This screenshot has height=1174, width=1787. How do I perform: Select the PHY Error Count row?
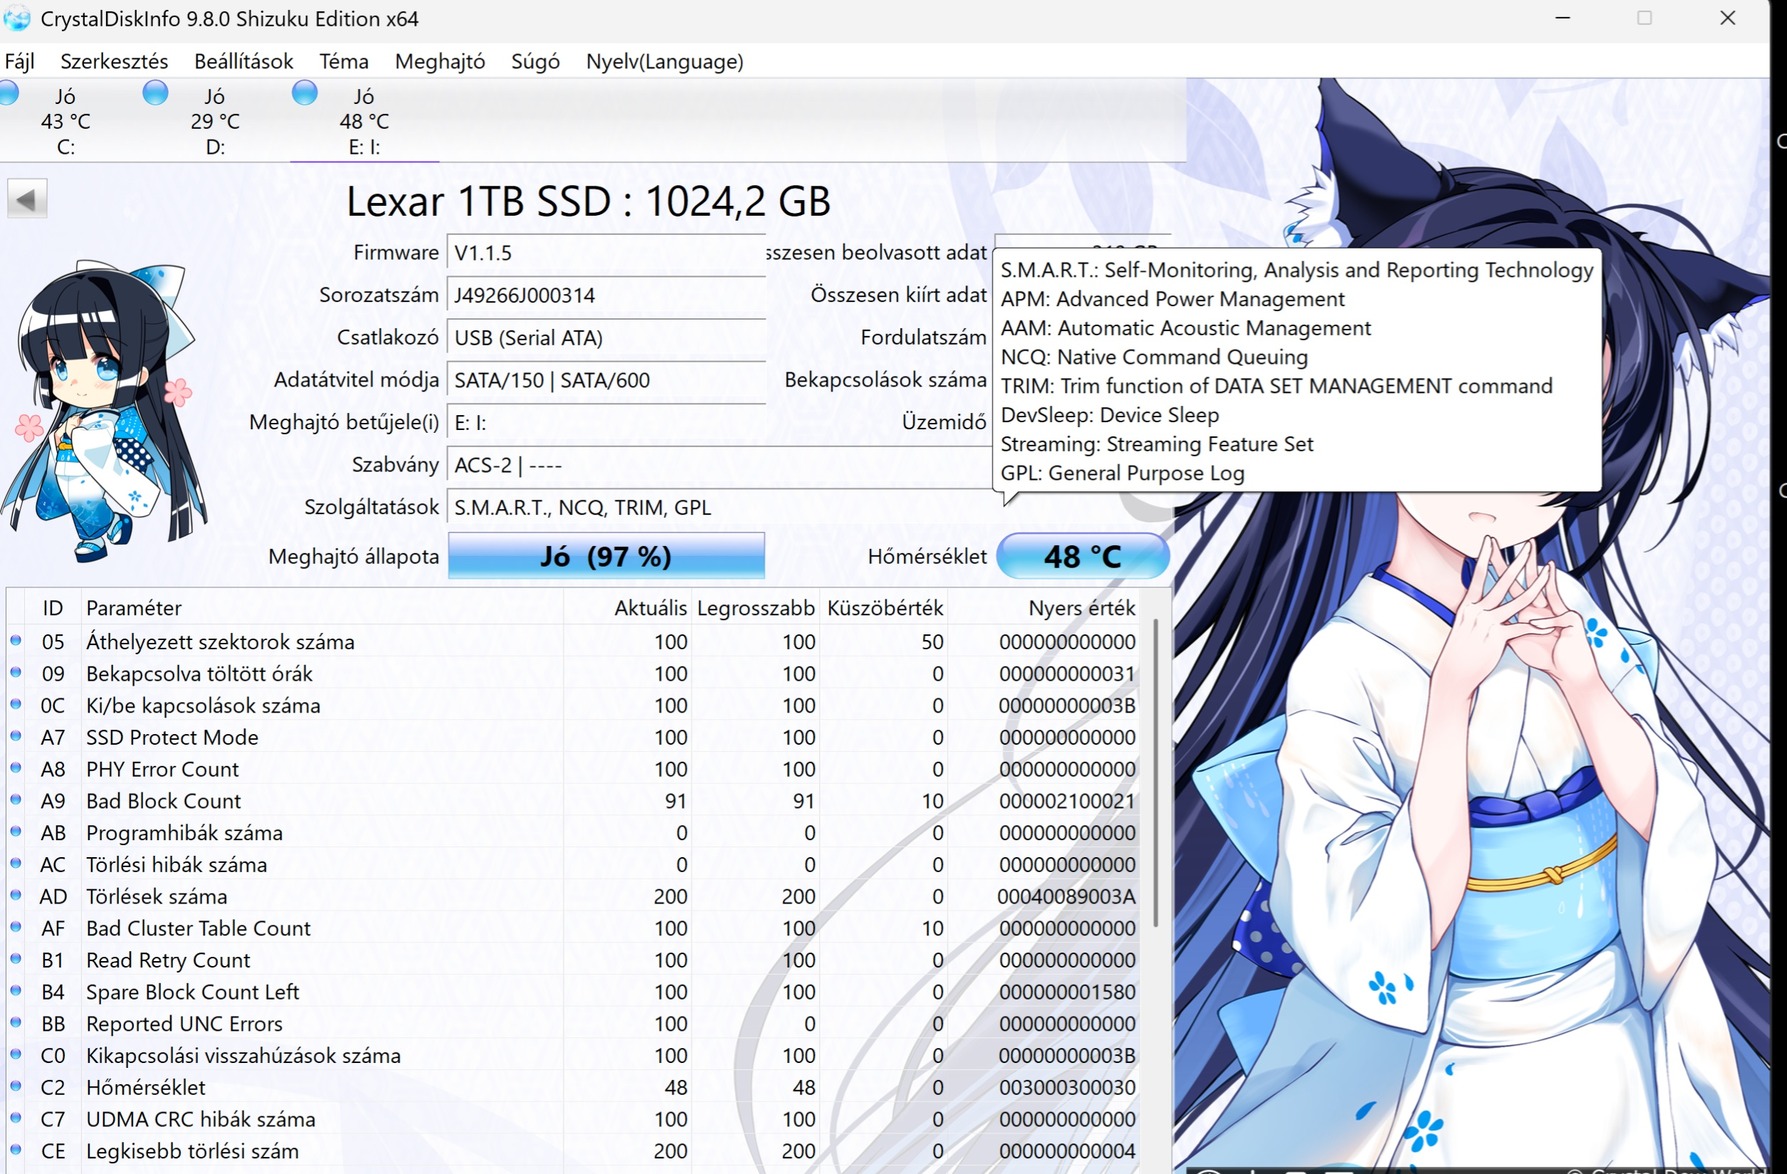pyautogui.click(x=574, y=770)
